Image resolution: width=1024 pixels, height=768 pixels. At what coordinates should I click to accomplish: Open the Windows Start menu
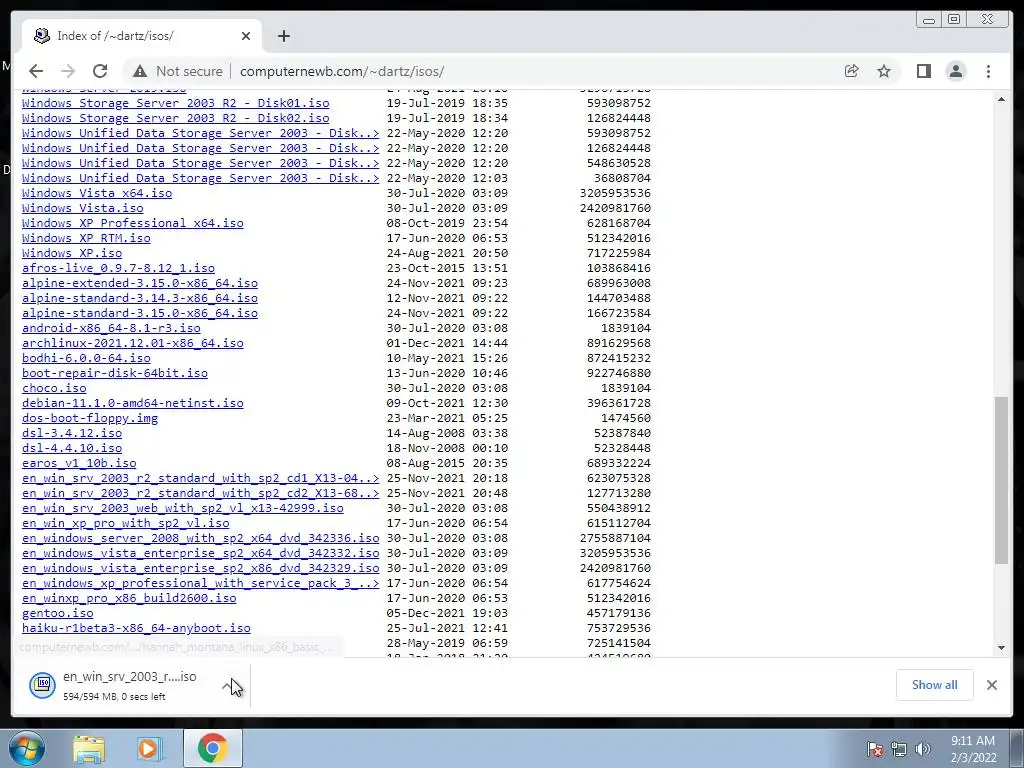click(25, 748)
